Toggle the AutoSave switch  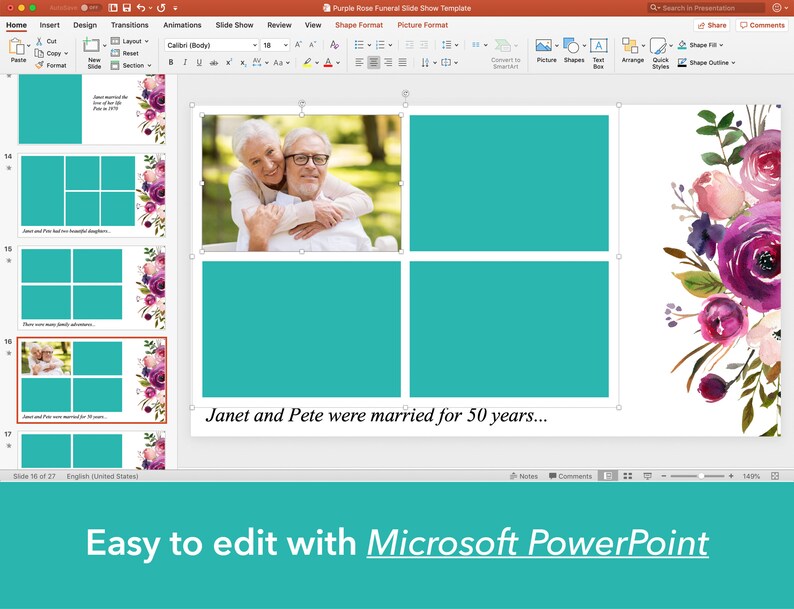click(91, 8)
